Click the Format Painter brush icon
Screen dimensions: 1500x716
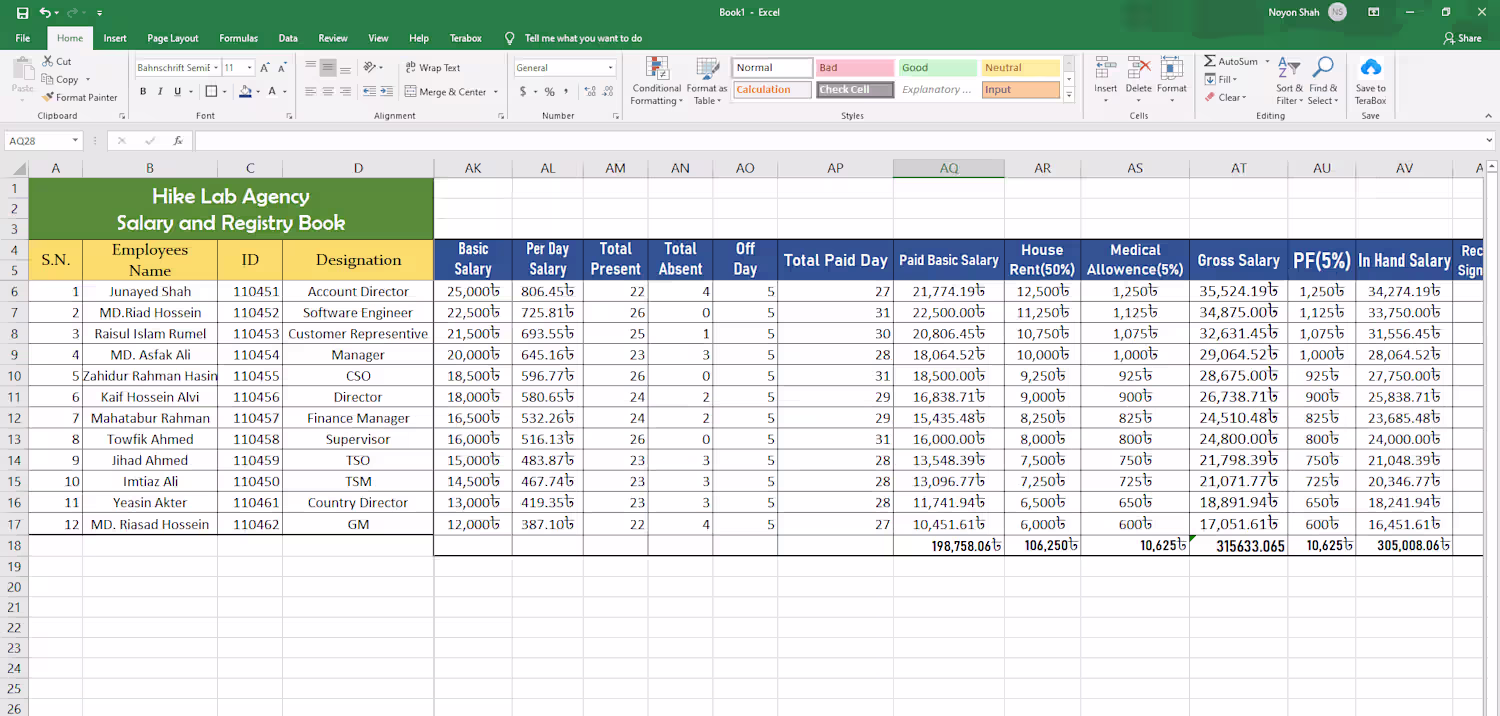(48, 98)
